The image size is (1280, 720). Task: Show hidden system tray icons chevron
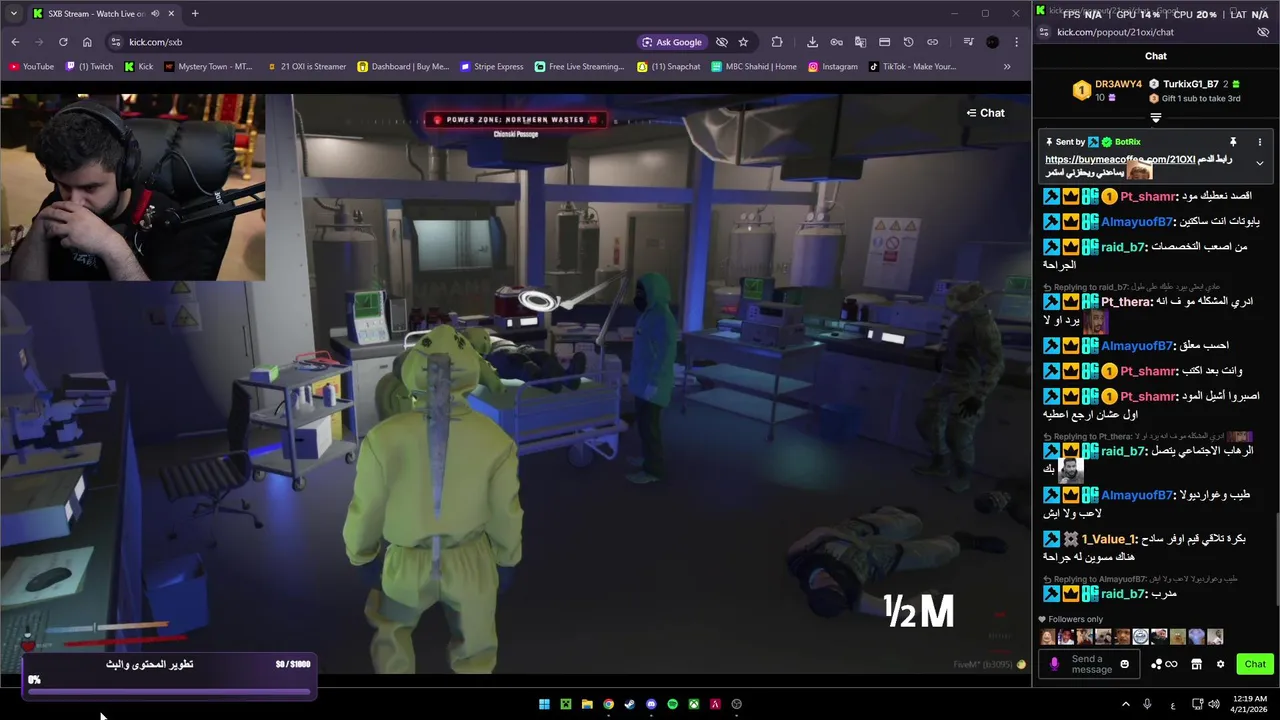point(1125,704)
